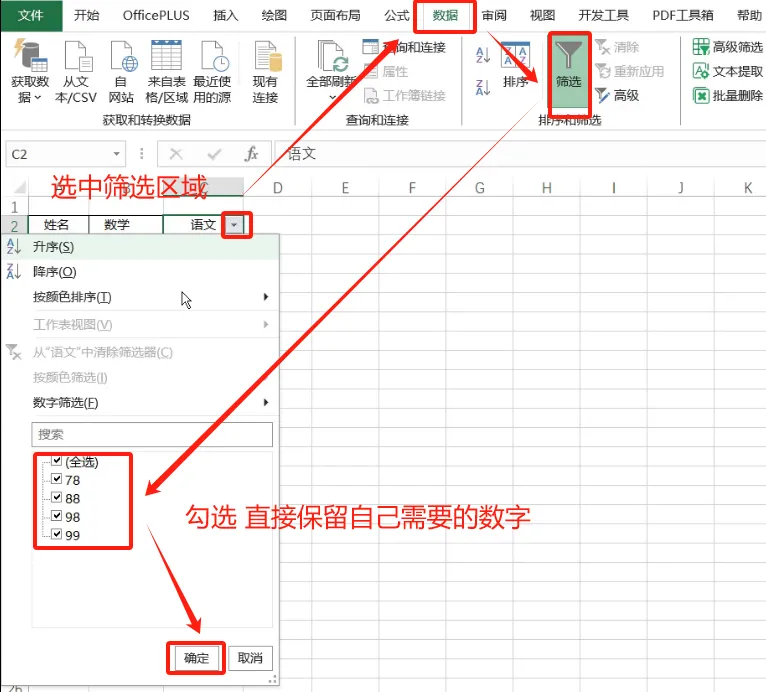Switch to the 公式 Formulas tab
Viewport: 766px width, 692px height.
(397, 16)
